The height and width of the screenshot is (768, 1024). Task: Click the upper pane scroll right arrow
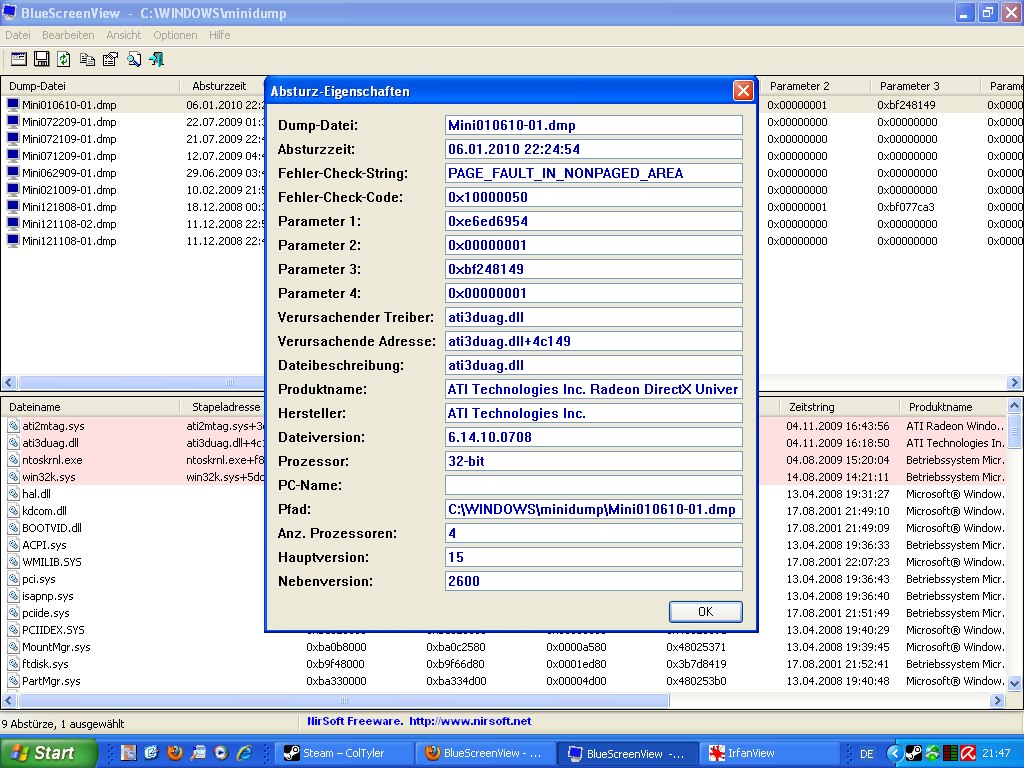pyautogui.click(x=1014, y=382)
